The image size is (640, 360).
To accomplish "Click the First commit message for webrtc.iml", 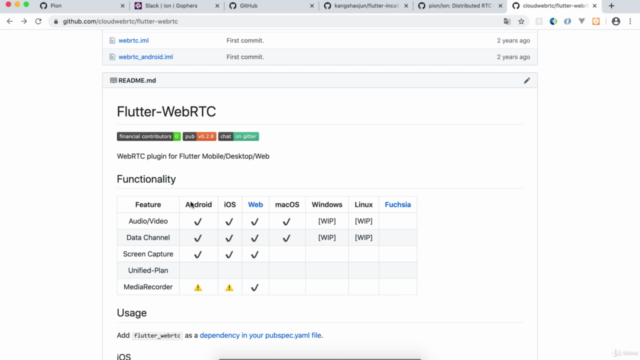I will tap(245, 40).
